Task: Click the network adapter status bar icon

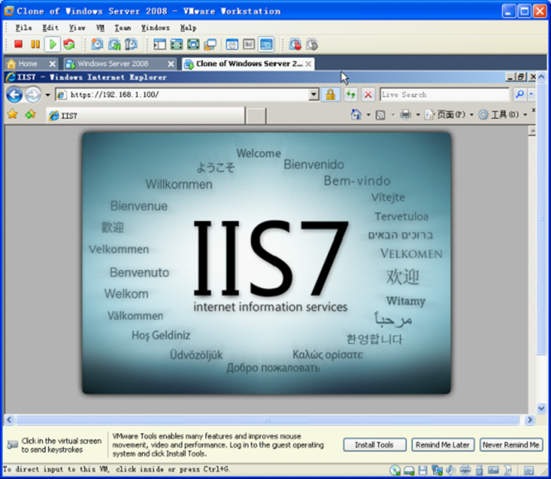Action: click(x=437, y=470)
